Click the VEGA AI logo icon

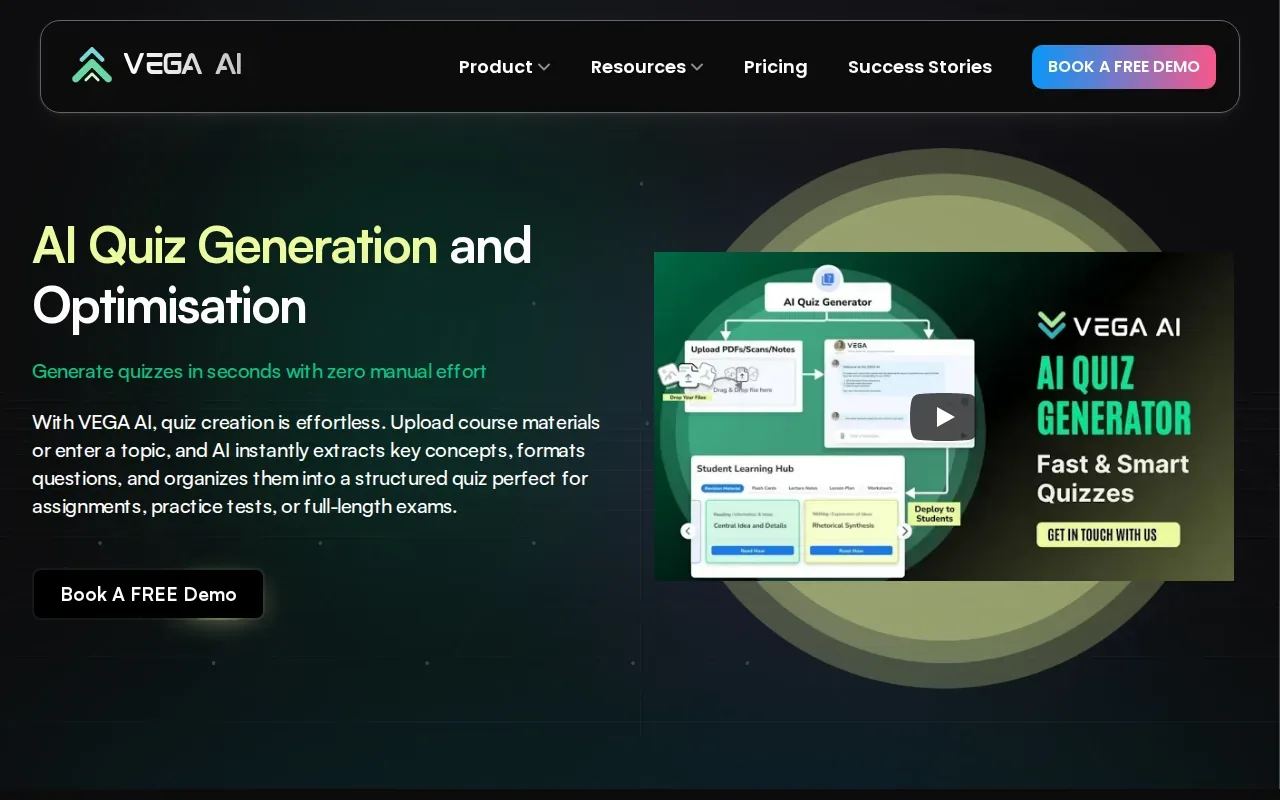click(x=91, y=66)
